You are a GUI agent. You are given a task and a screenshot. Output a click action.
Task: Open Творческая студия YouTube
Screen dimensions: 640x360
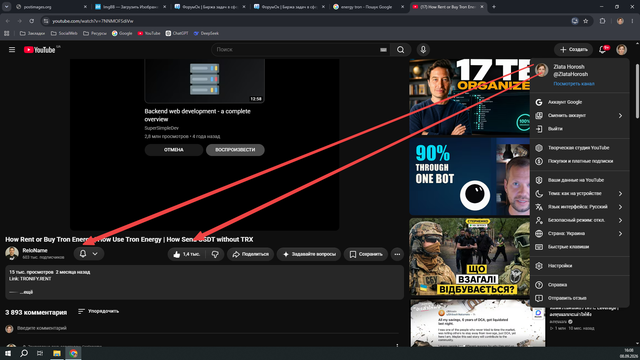coord(580,148)
